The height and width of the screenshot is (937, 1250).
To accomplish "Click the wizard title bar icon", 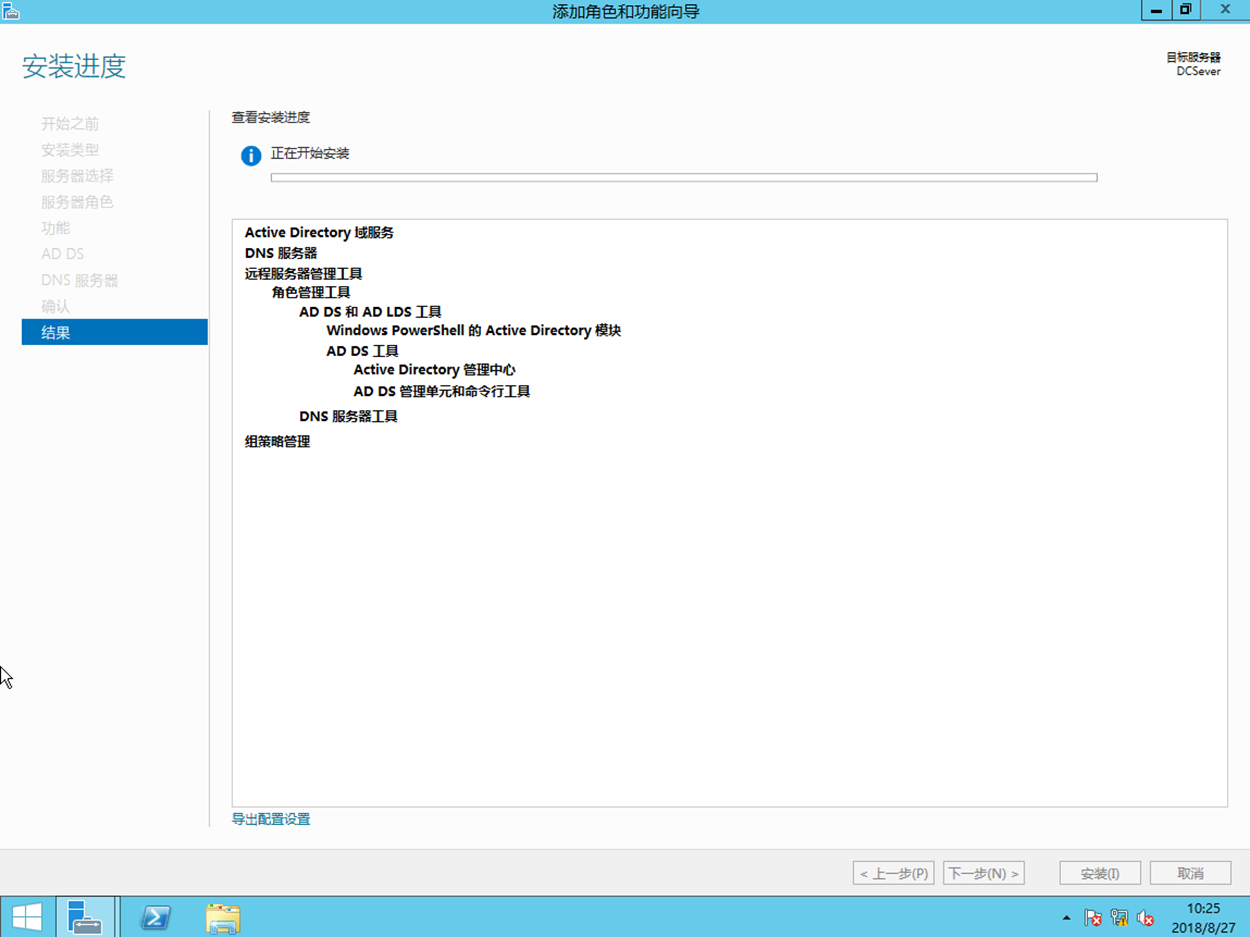I will pyautogui.click(x=10, y=11).
